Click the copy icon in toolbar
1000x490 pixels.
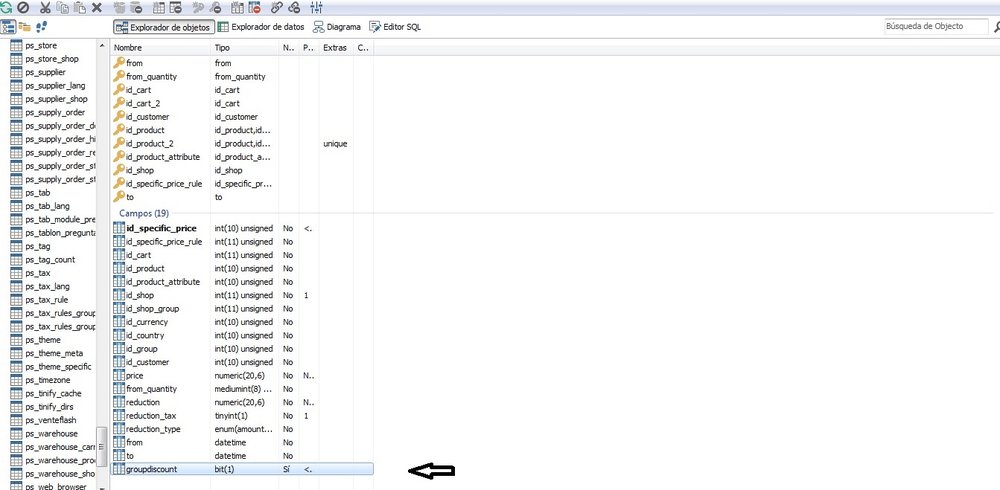[62, 8]
